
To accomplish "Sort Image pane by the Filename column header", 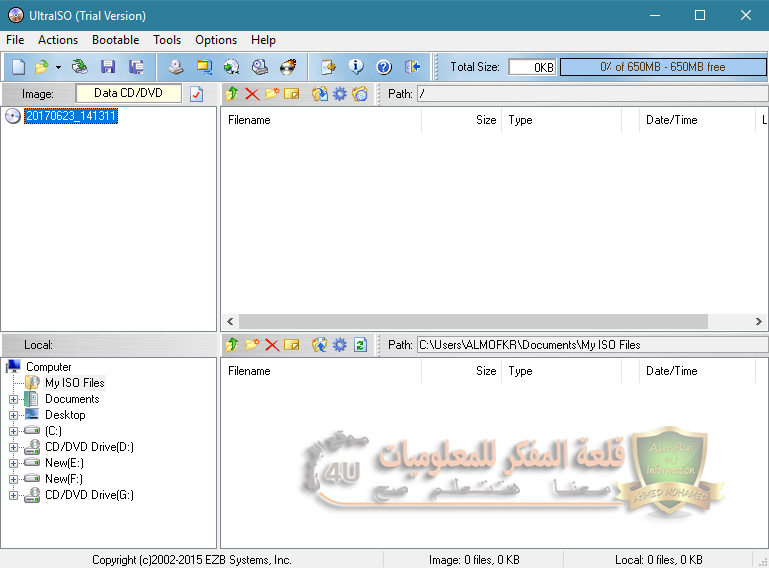I will pyautogui.click(x=321, y=120).
